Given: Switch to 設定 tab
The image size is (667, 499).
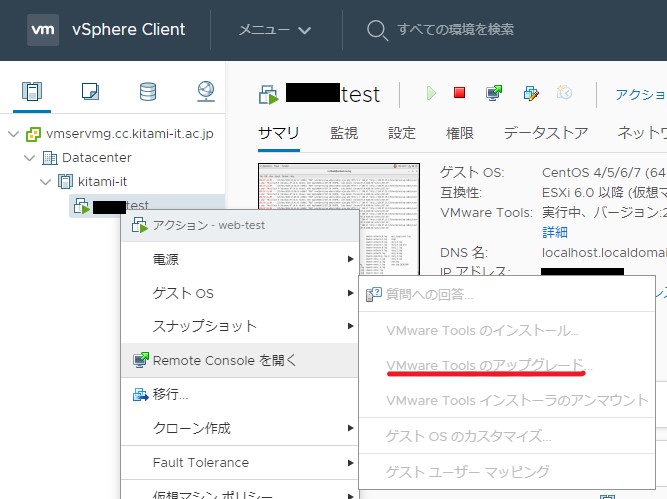Looking at the screenshot, I should point(402,133).
